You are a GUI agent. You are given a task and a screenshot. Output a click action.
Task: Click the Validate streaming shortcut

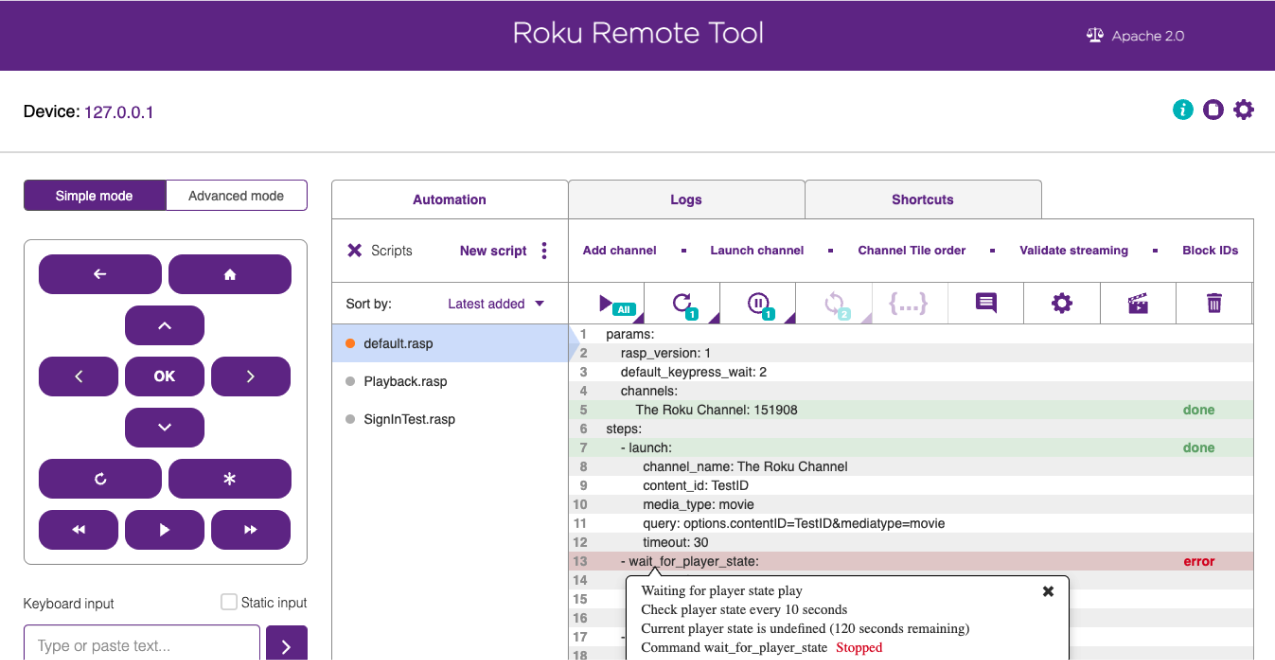pyautogui.click(x=1073, y=250)
